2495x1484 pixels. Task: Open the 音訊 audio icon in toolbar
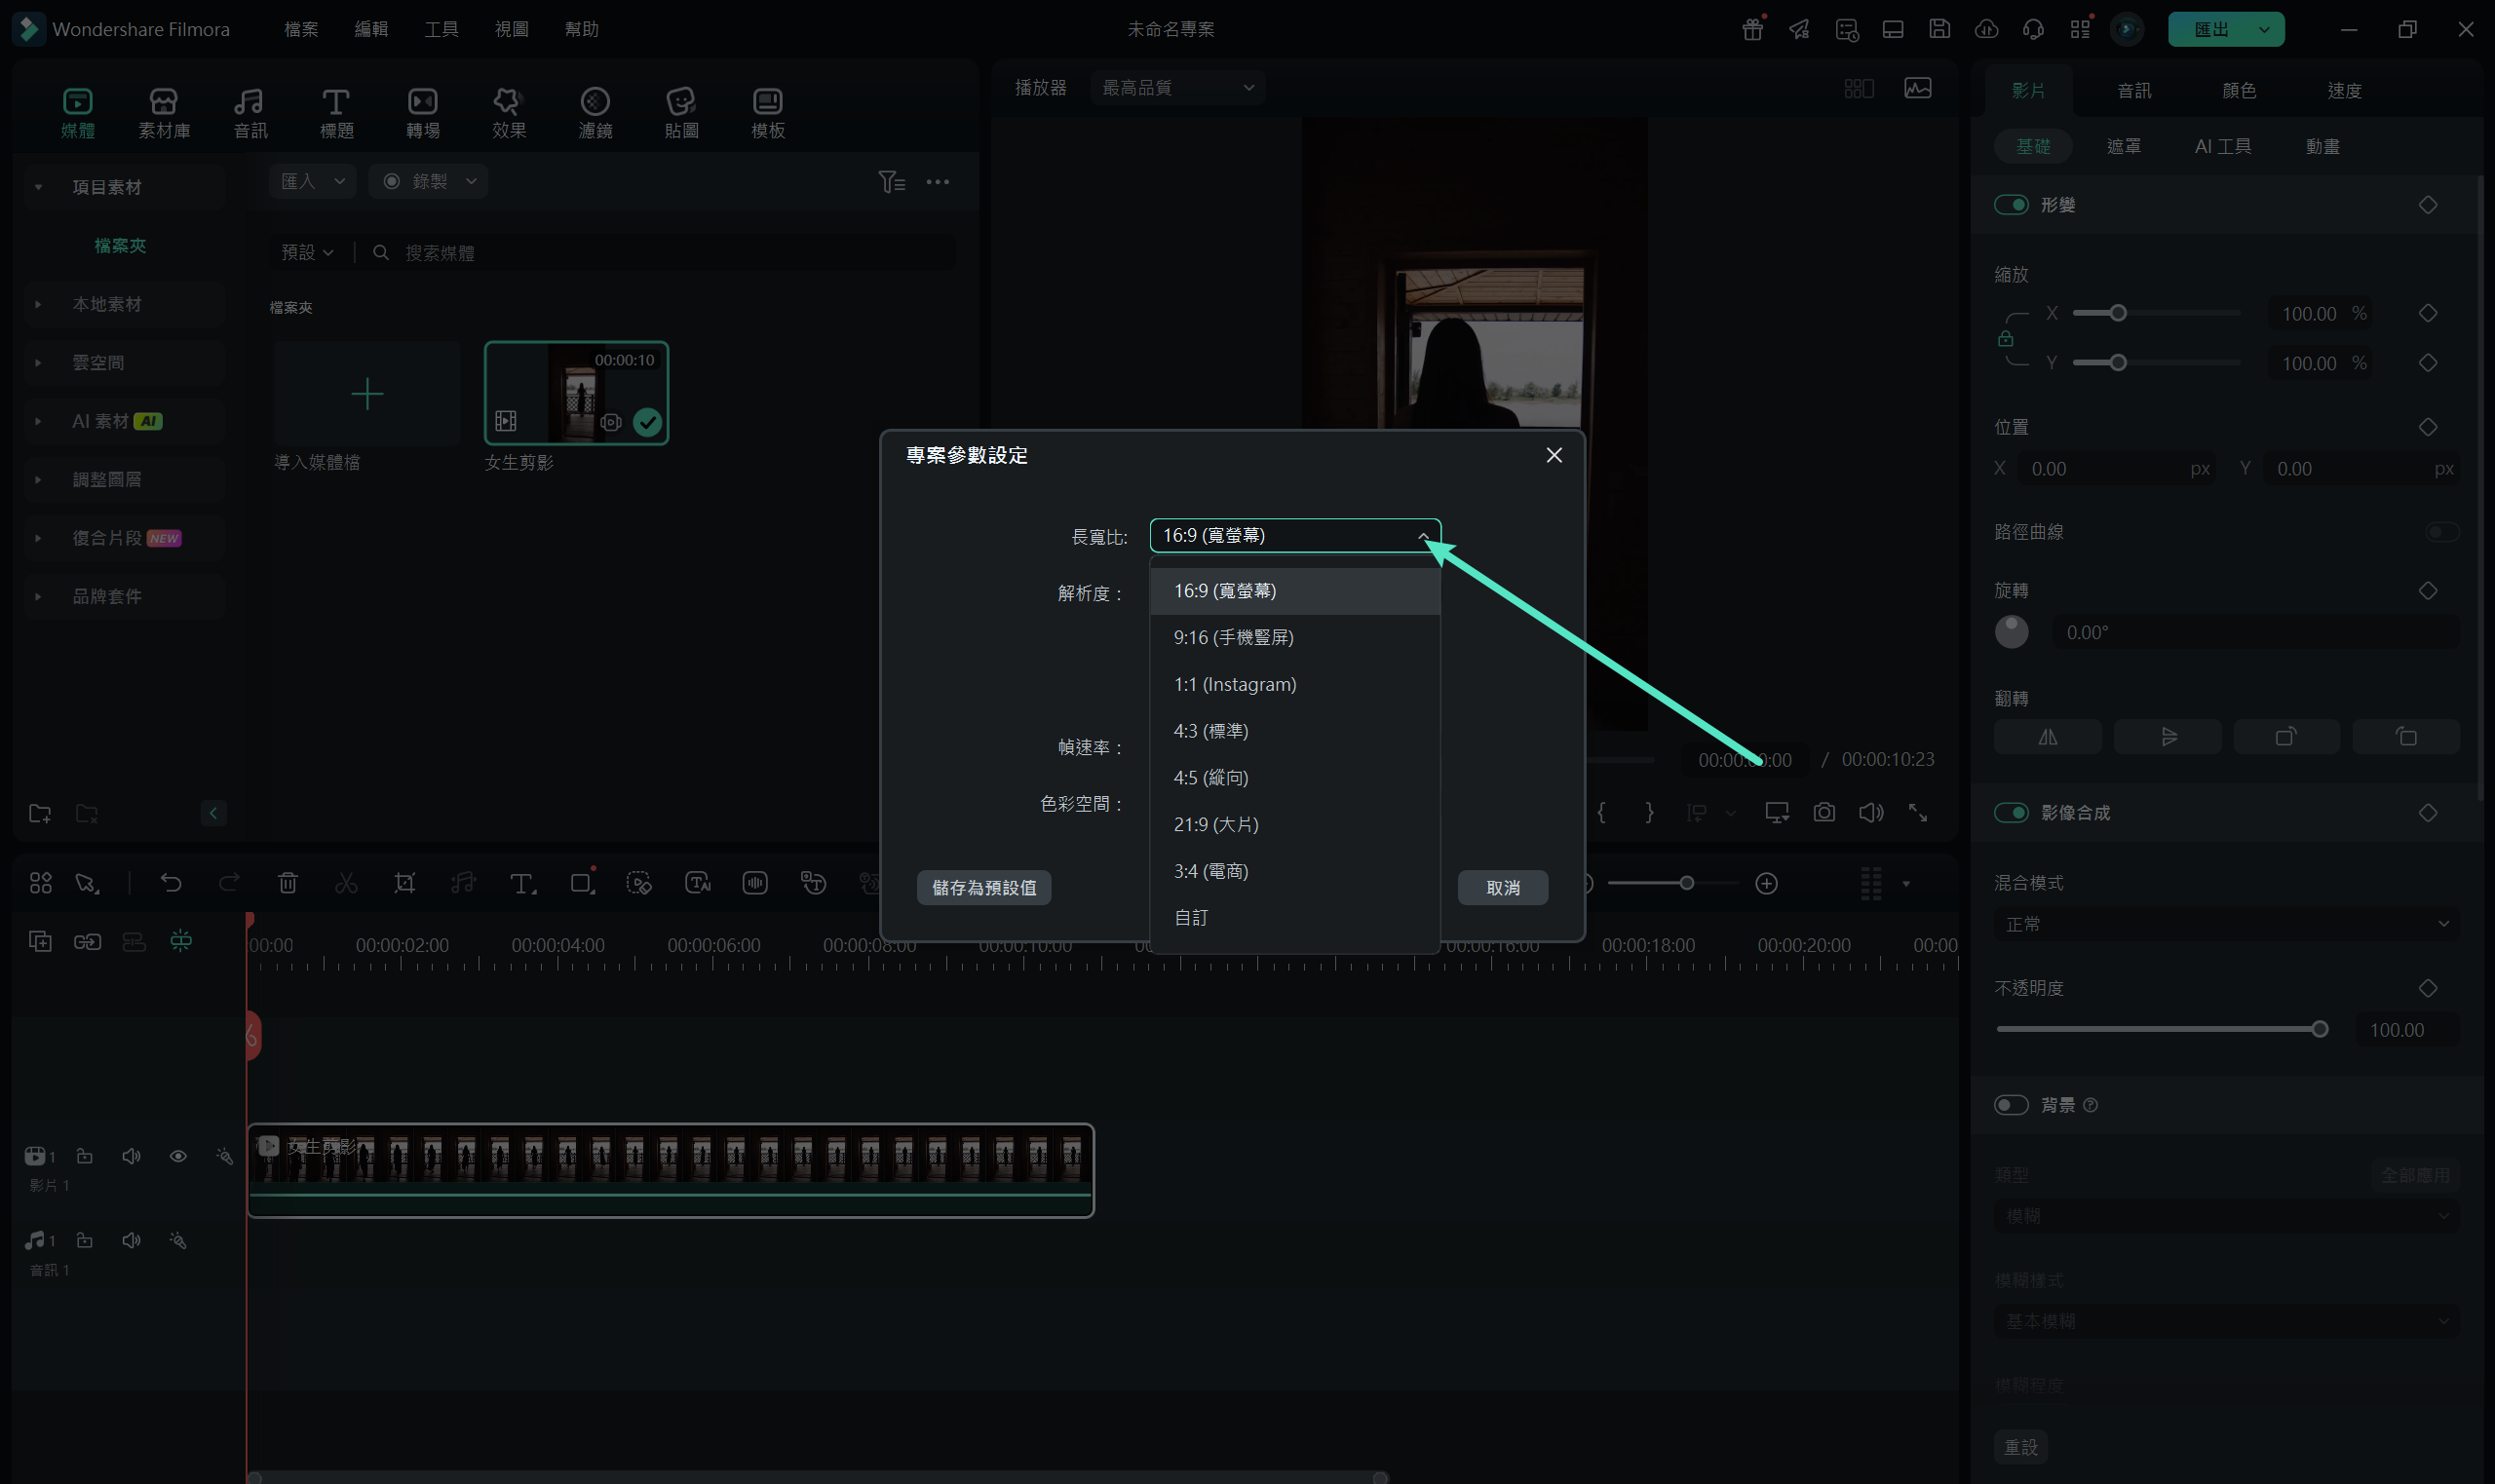point(250,112)
